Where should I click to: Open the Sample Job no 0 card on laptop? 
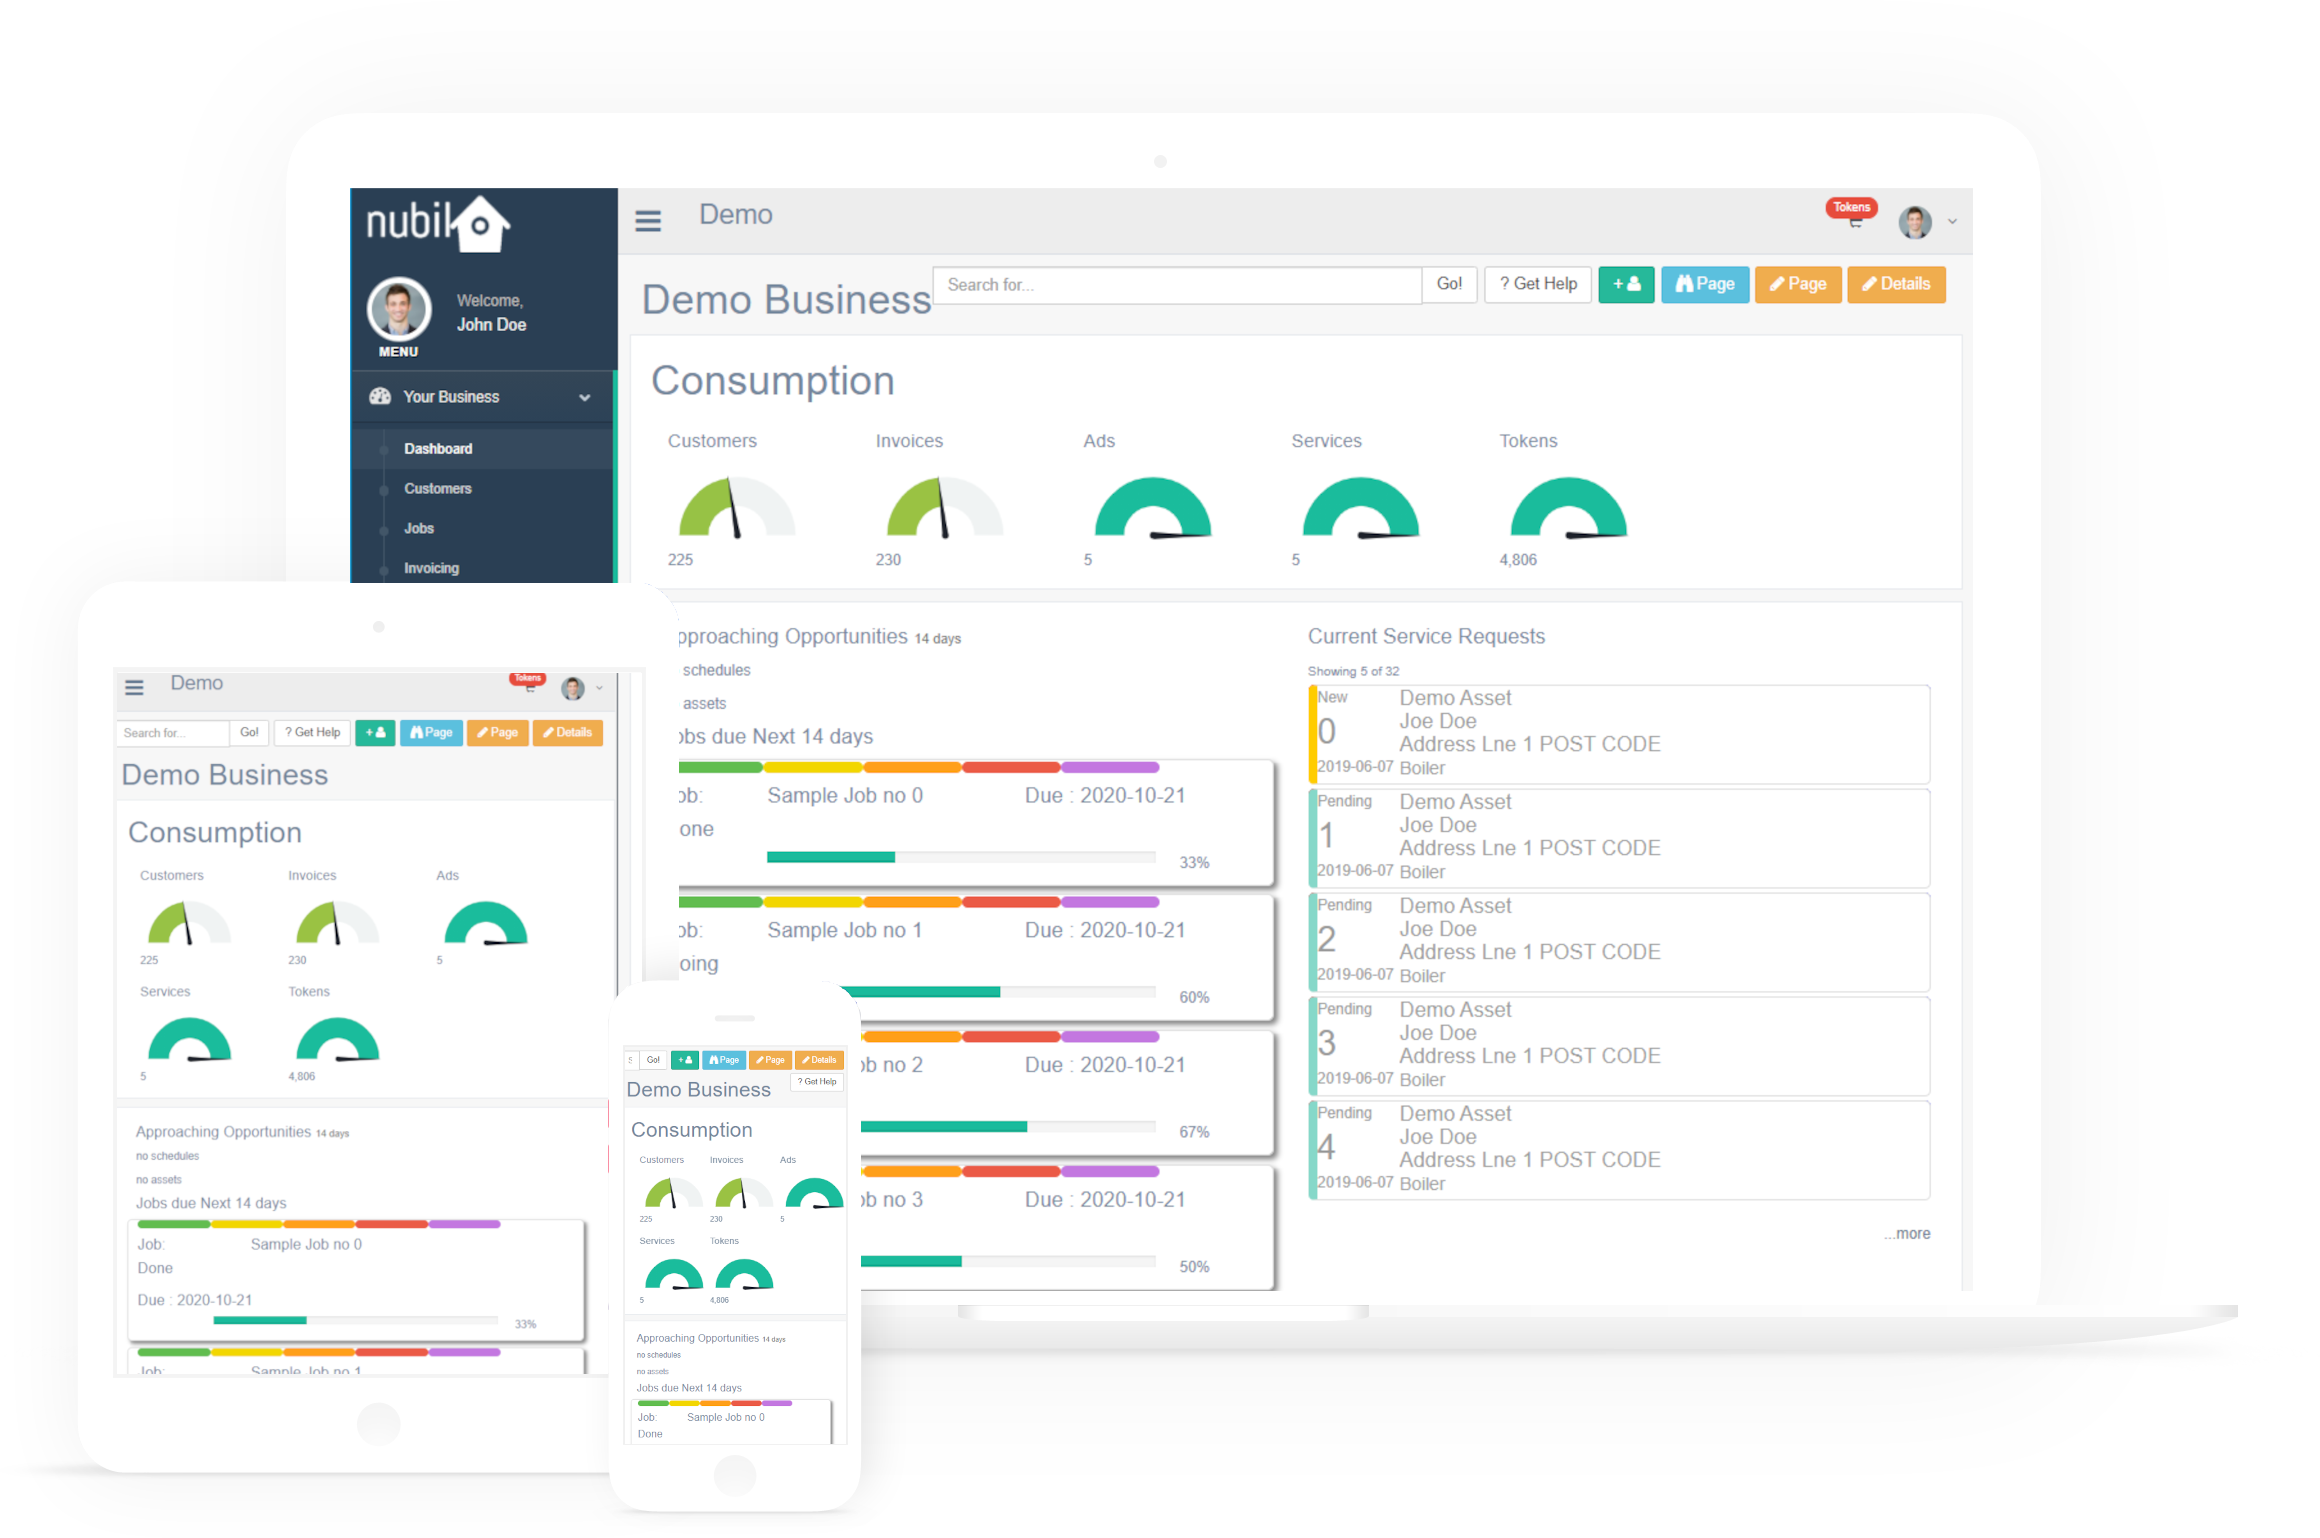pos(976,823)
